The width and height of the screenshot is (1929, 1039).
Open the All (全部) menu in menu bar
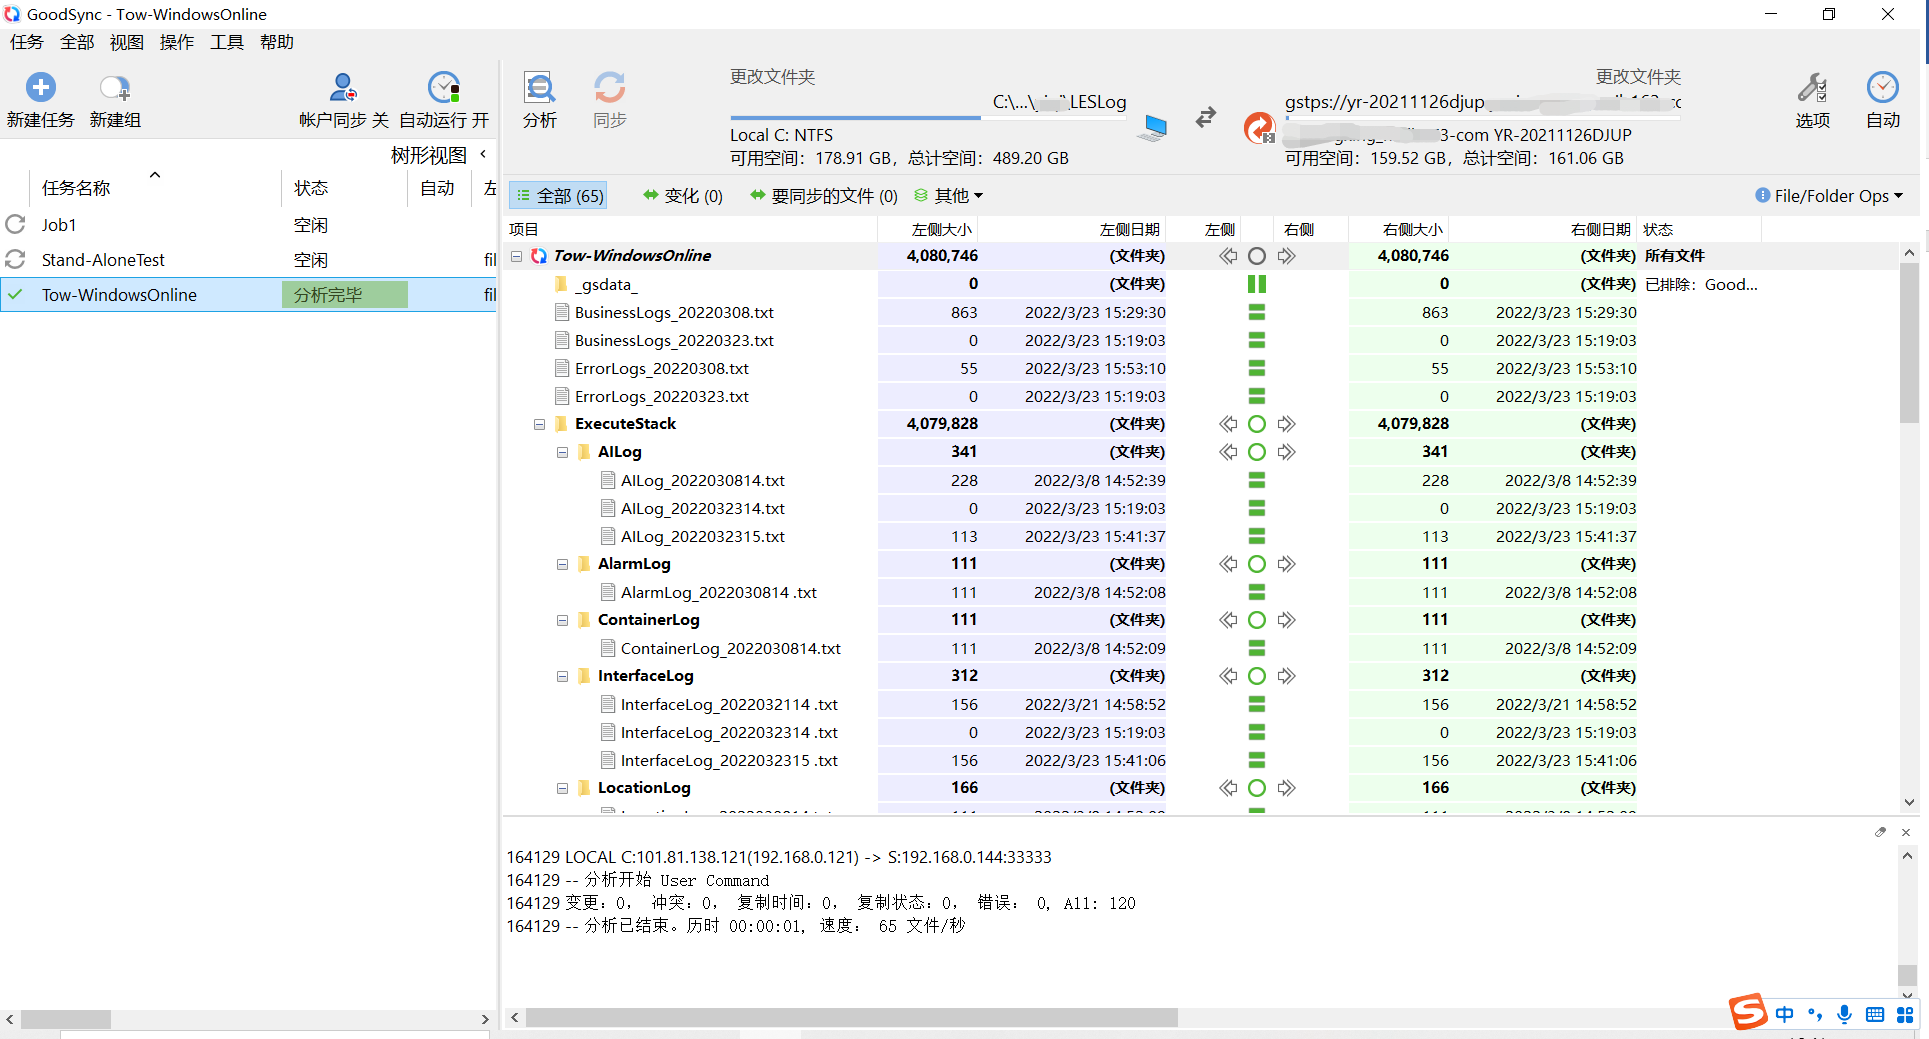click(77, 42)
